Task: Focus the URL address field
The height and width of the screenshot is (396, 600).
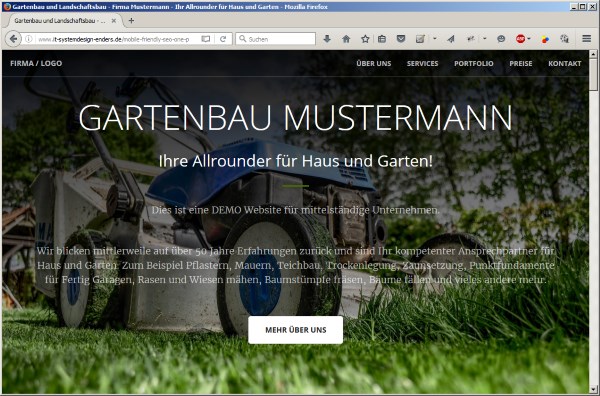Action: [115, 39]
